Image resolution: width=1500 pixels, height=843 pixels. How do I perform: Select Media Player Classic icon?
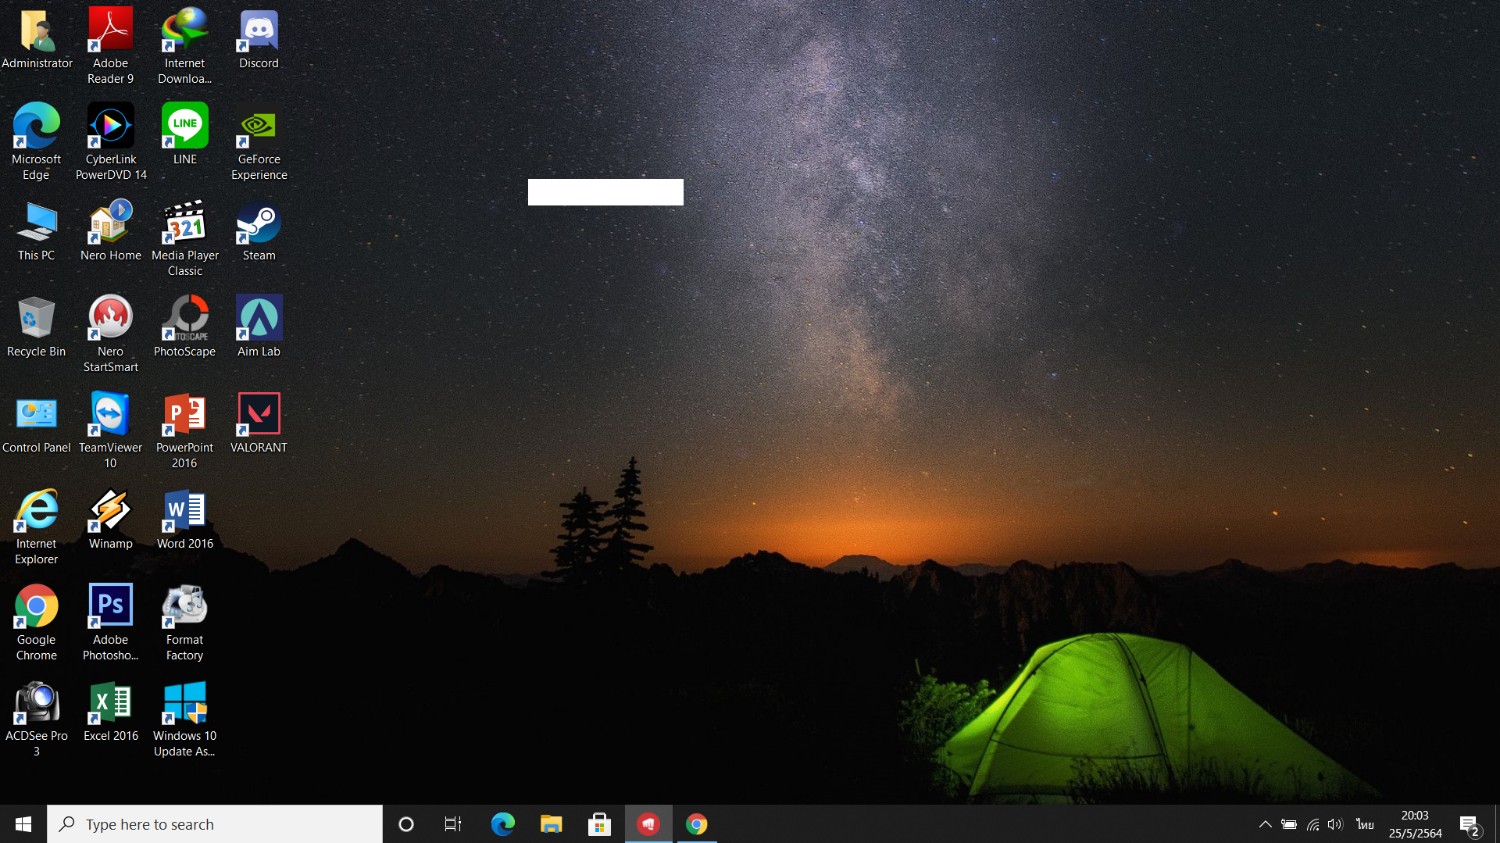click(x=185, y=238)
